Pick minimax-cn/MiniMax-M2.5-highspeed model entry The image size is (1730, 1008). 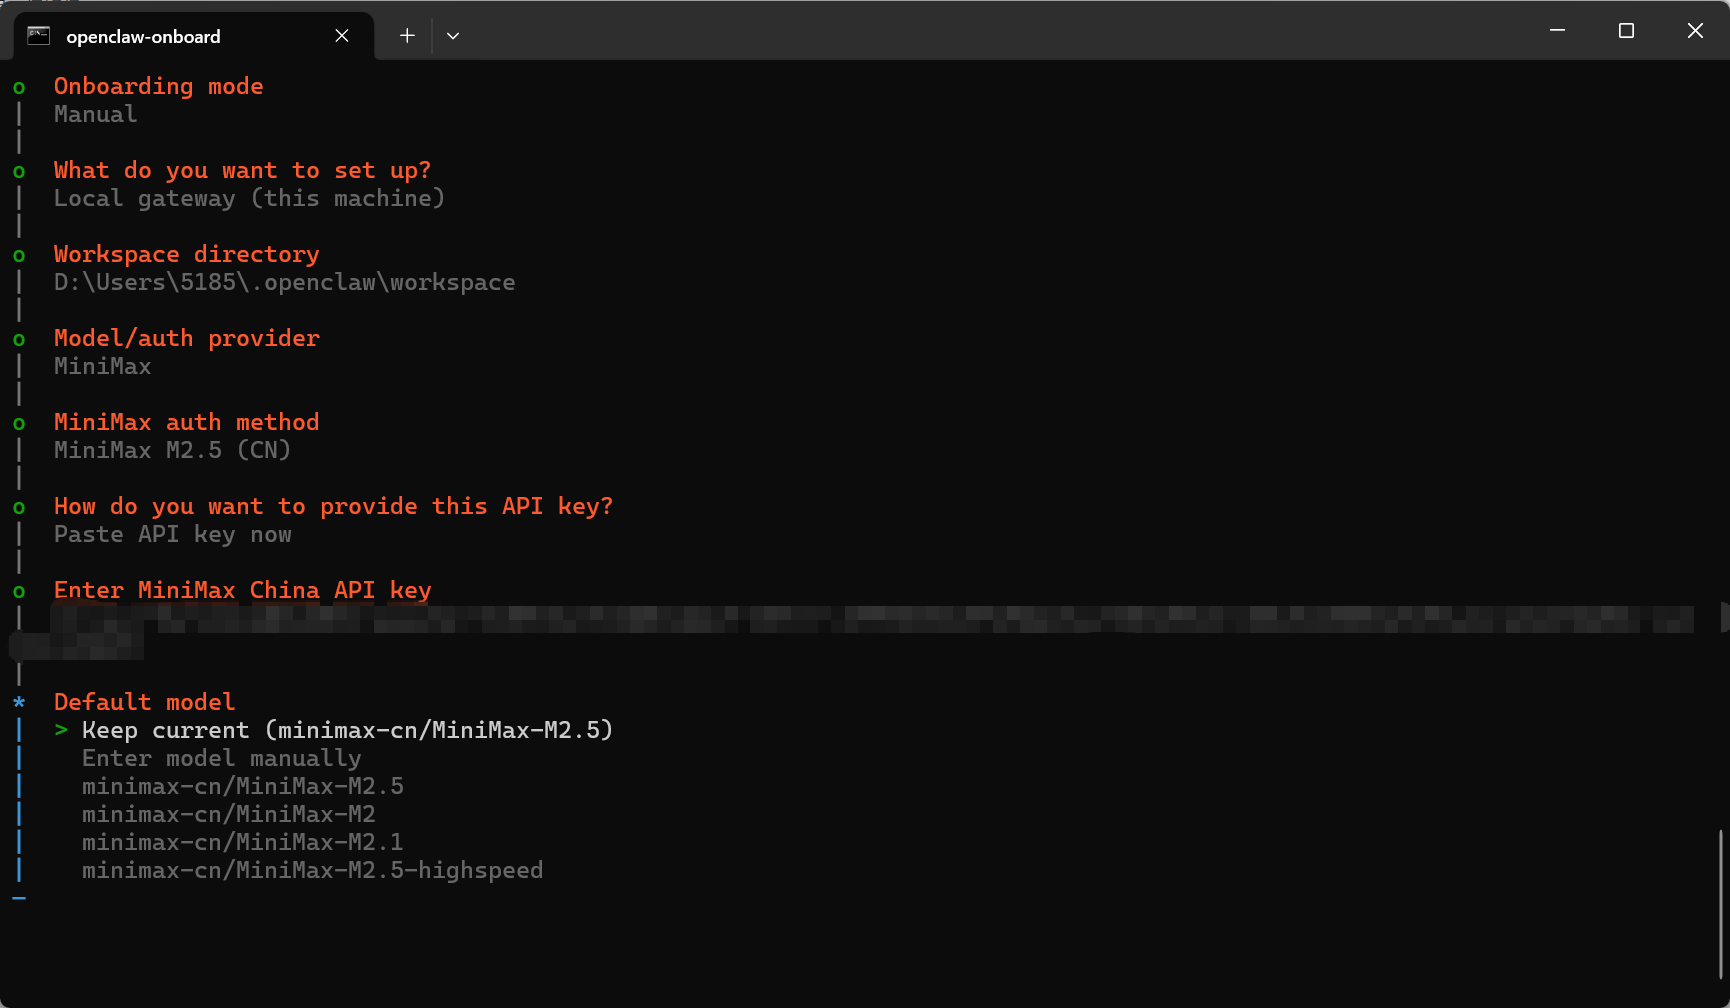(312, 870)
